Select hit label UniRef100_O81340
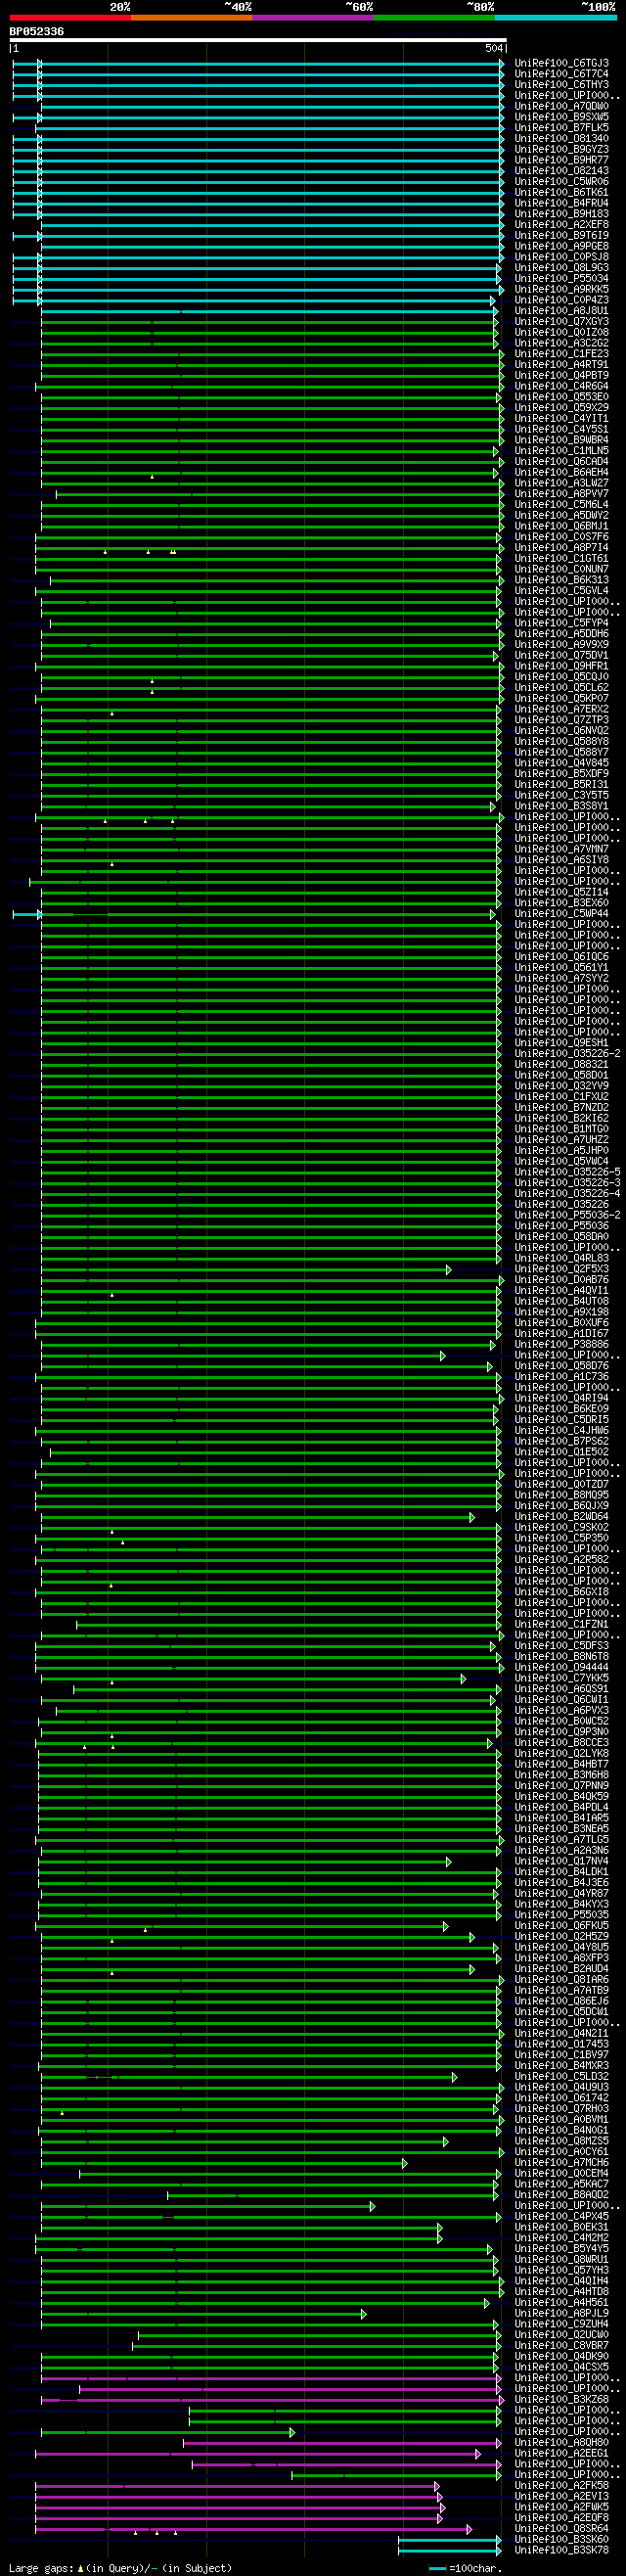The width and height of the screenshot is (626, 2576). [x=562, y=139]
